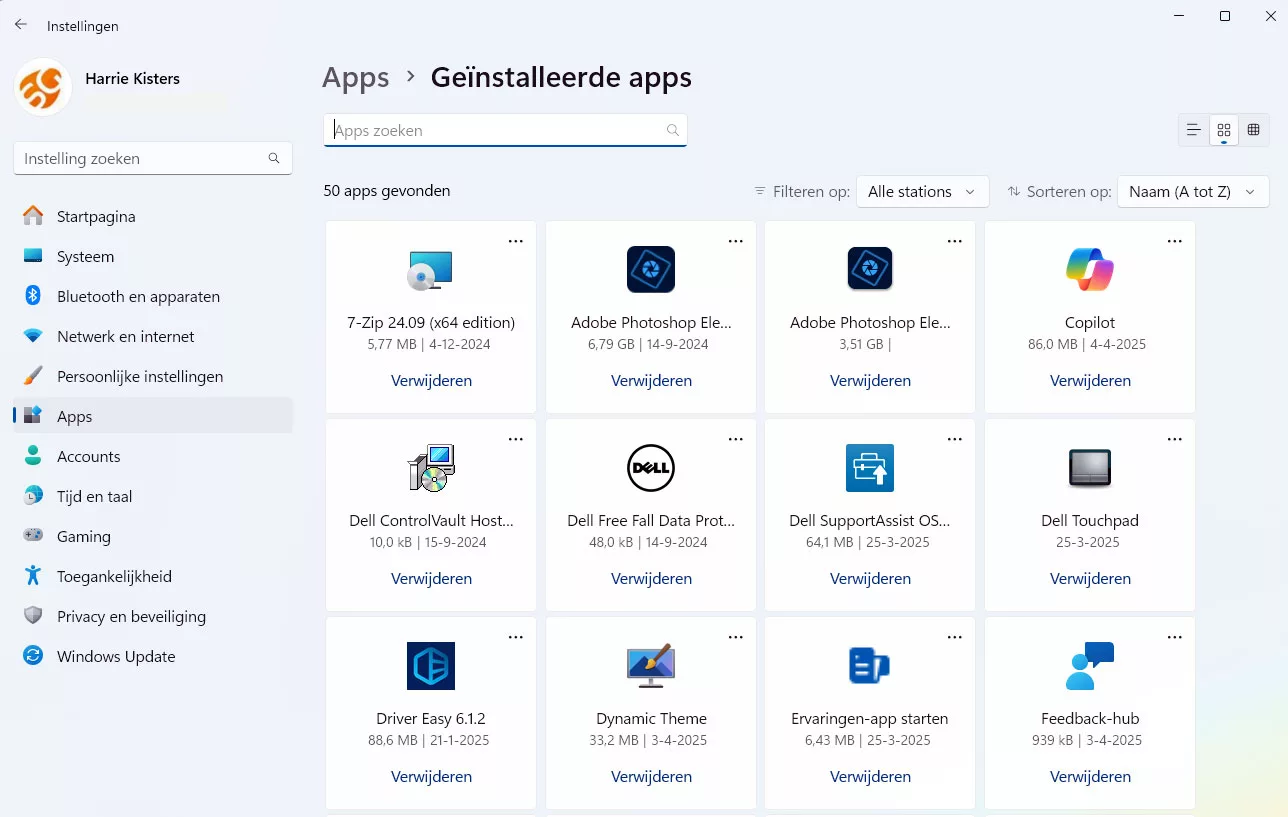
Task: Click the Dynamic Theme app icon
Action: [651, 666]
